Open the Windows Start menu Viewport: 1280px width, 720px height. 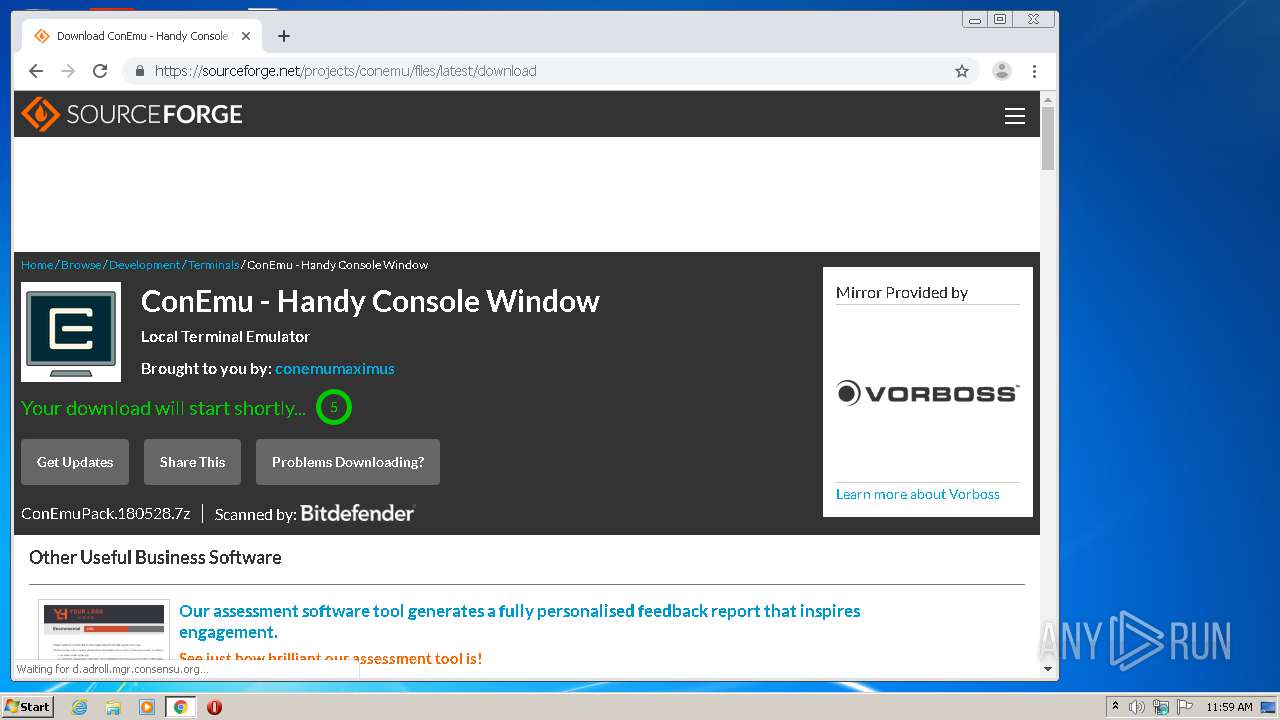(x=28, y=706)
